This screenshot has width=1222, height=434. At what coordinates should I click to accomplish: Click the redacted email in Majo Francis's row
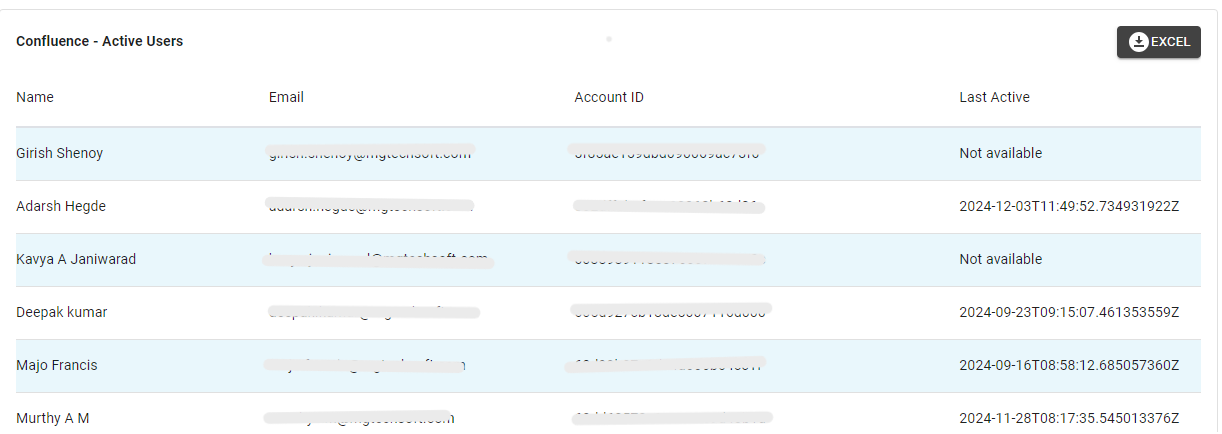click(x=364, y=365)
